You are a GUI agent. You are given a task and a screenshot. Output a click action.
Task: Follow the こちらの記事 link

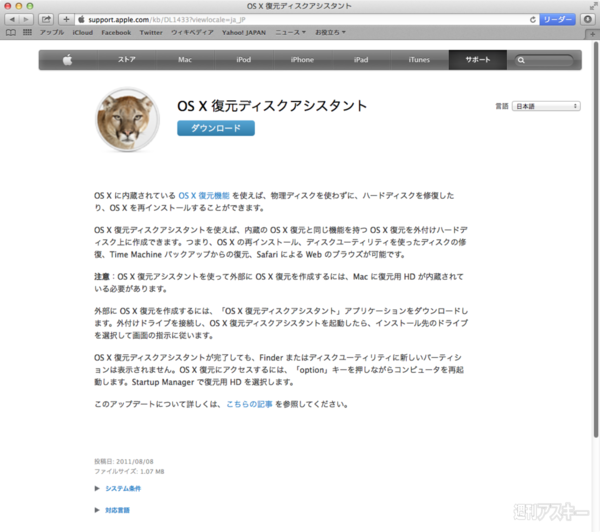coord(249,404)
